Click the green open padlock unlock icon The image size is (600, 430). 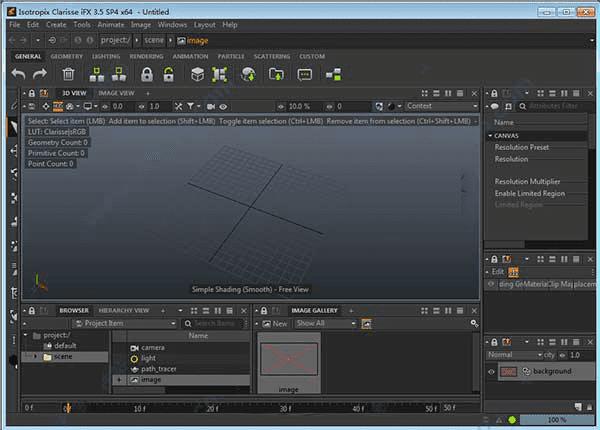170,74
